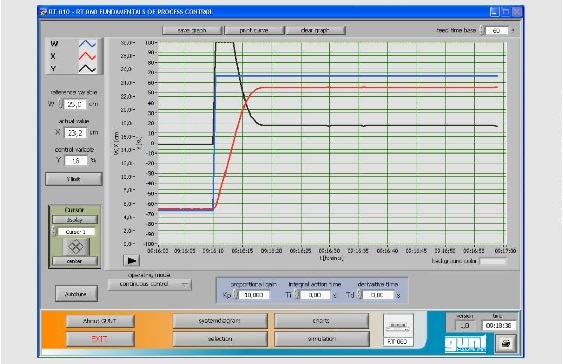Step the feed time base value
This screenshot has height=364, width=563.
click(482, 31)
